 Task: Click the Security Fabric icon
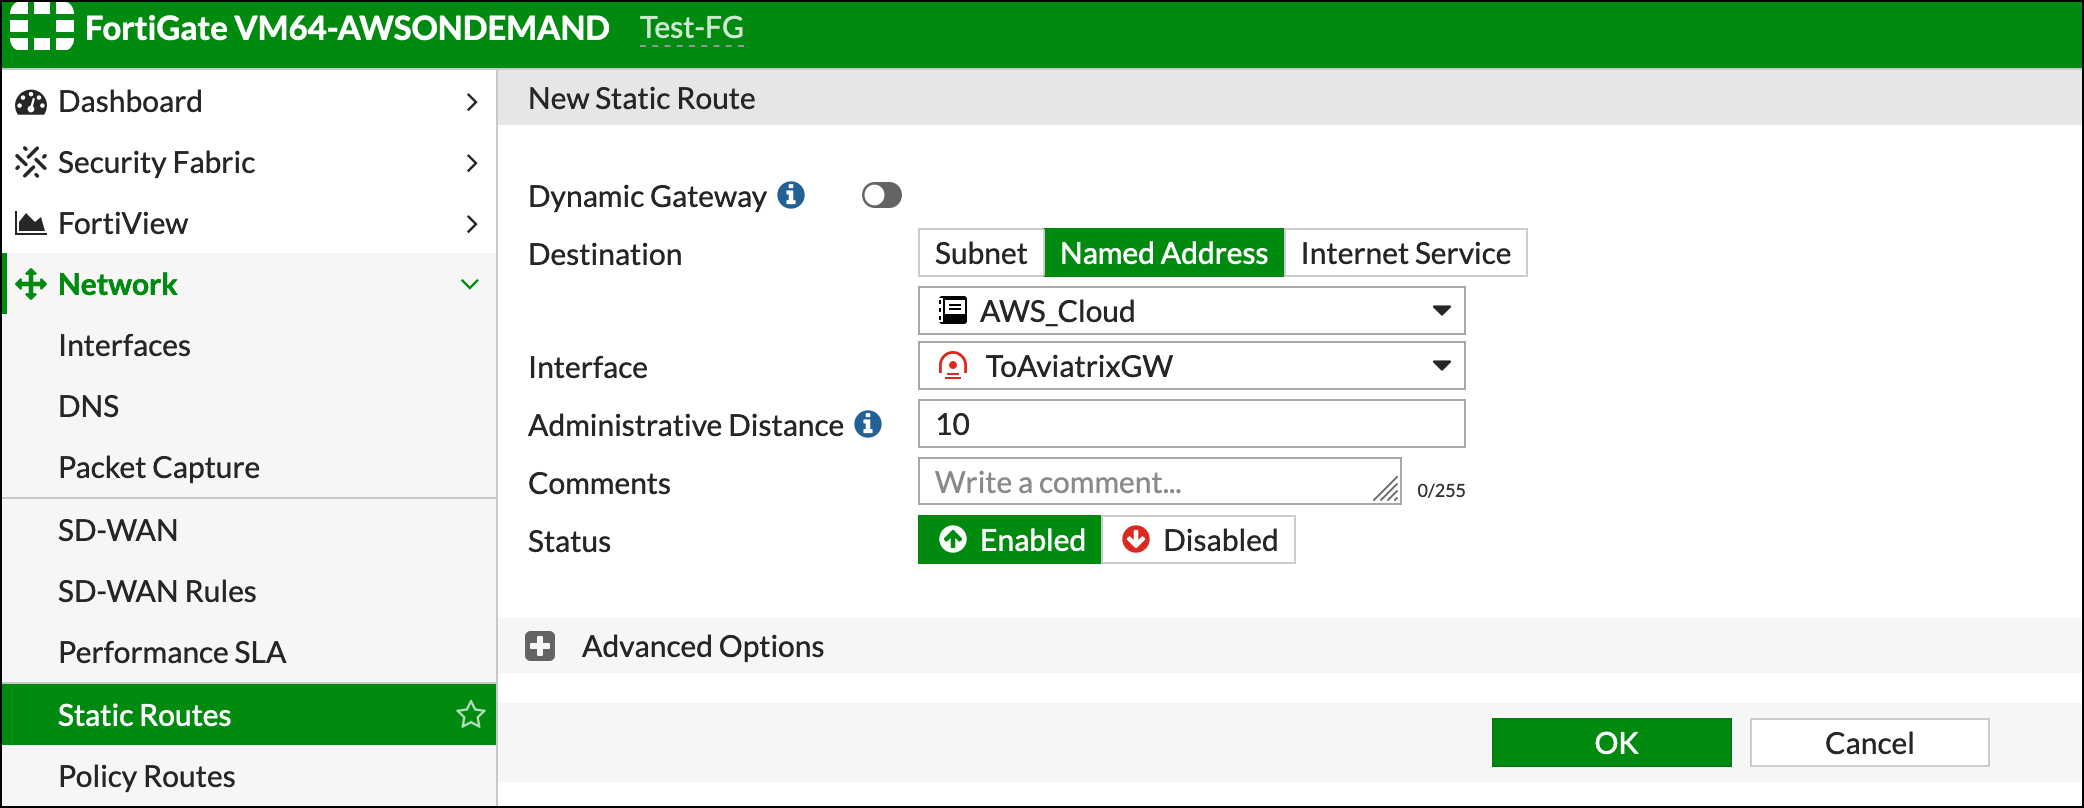(31, 162)
